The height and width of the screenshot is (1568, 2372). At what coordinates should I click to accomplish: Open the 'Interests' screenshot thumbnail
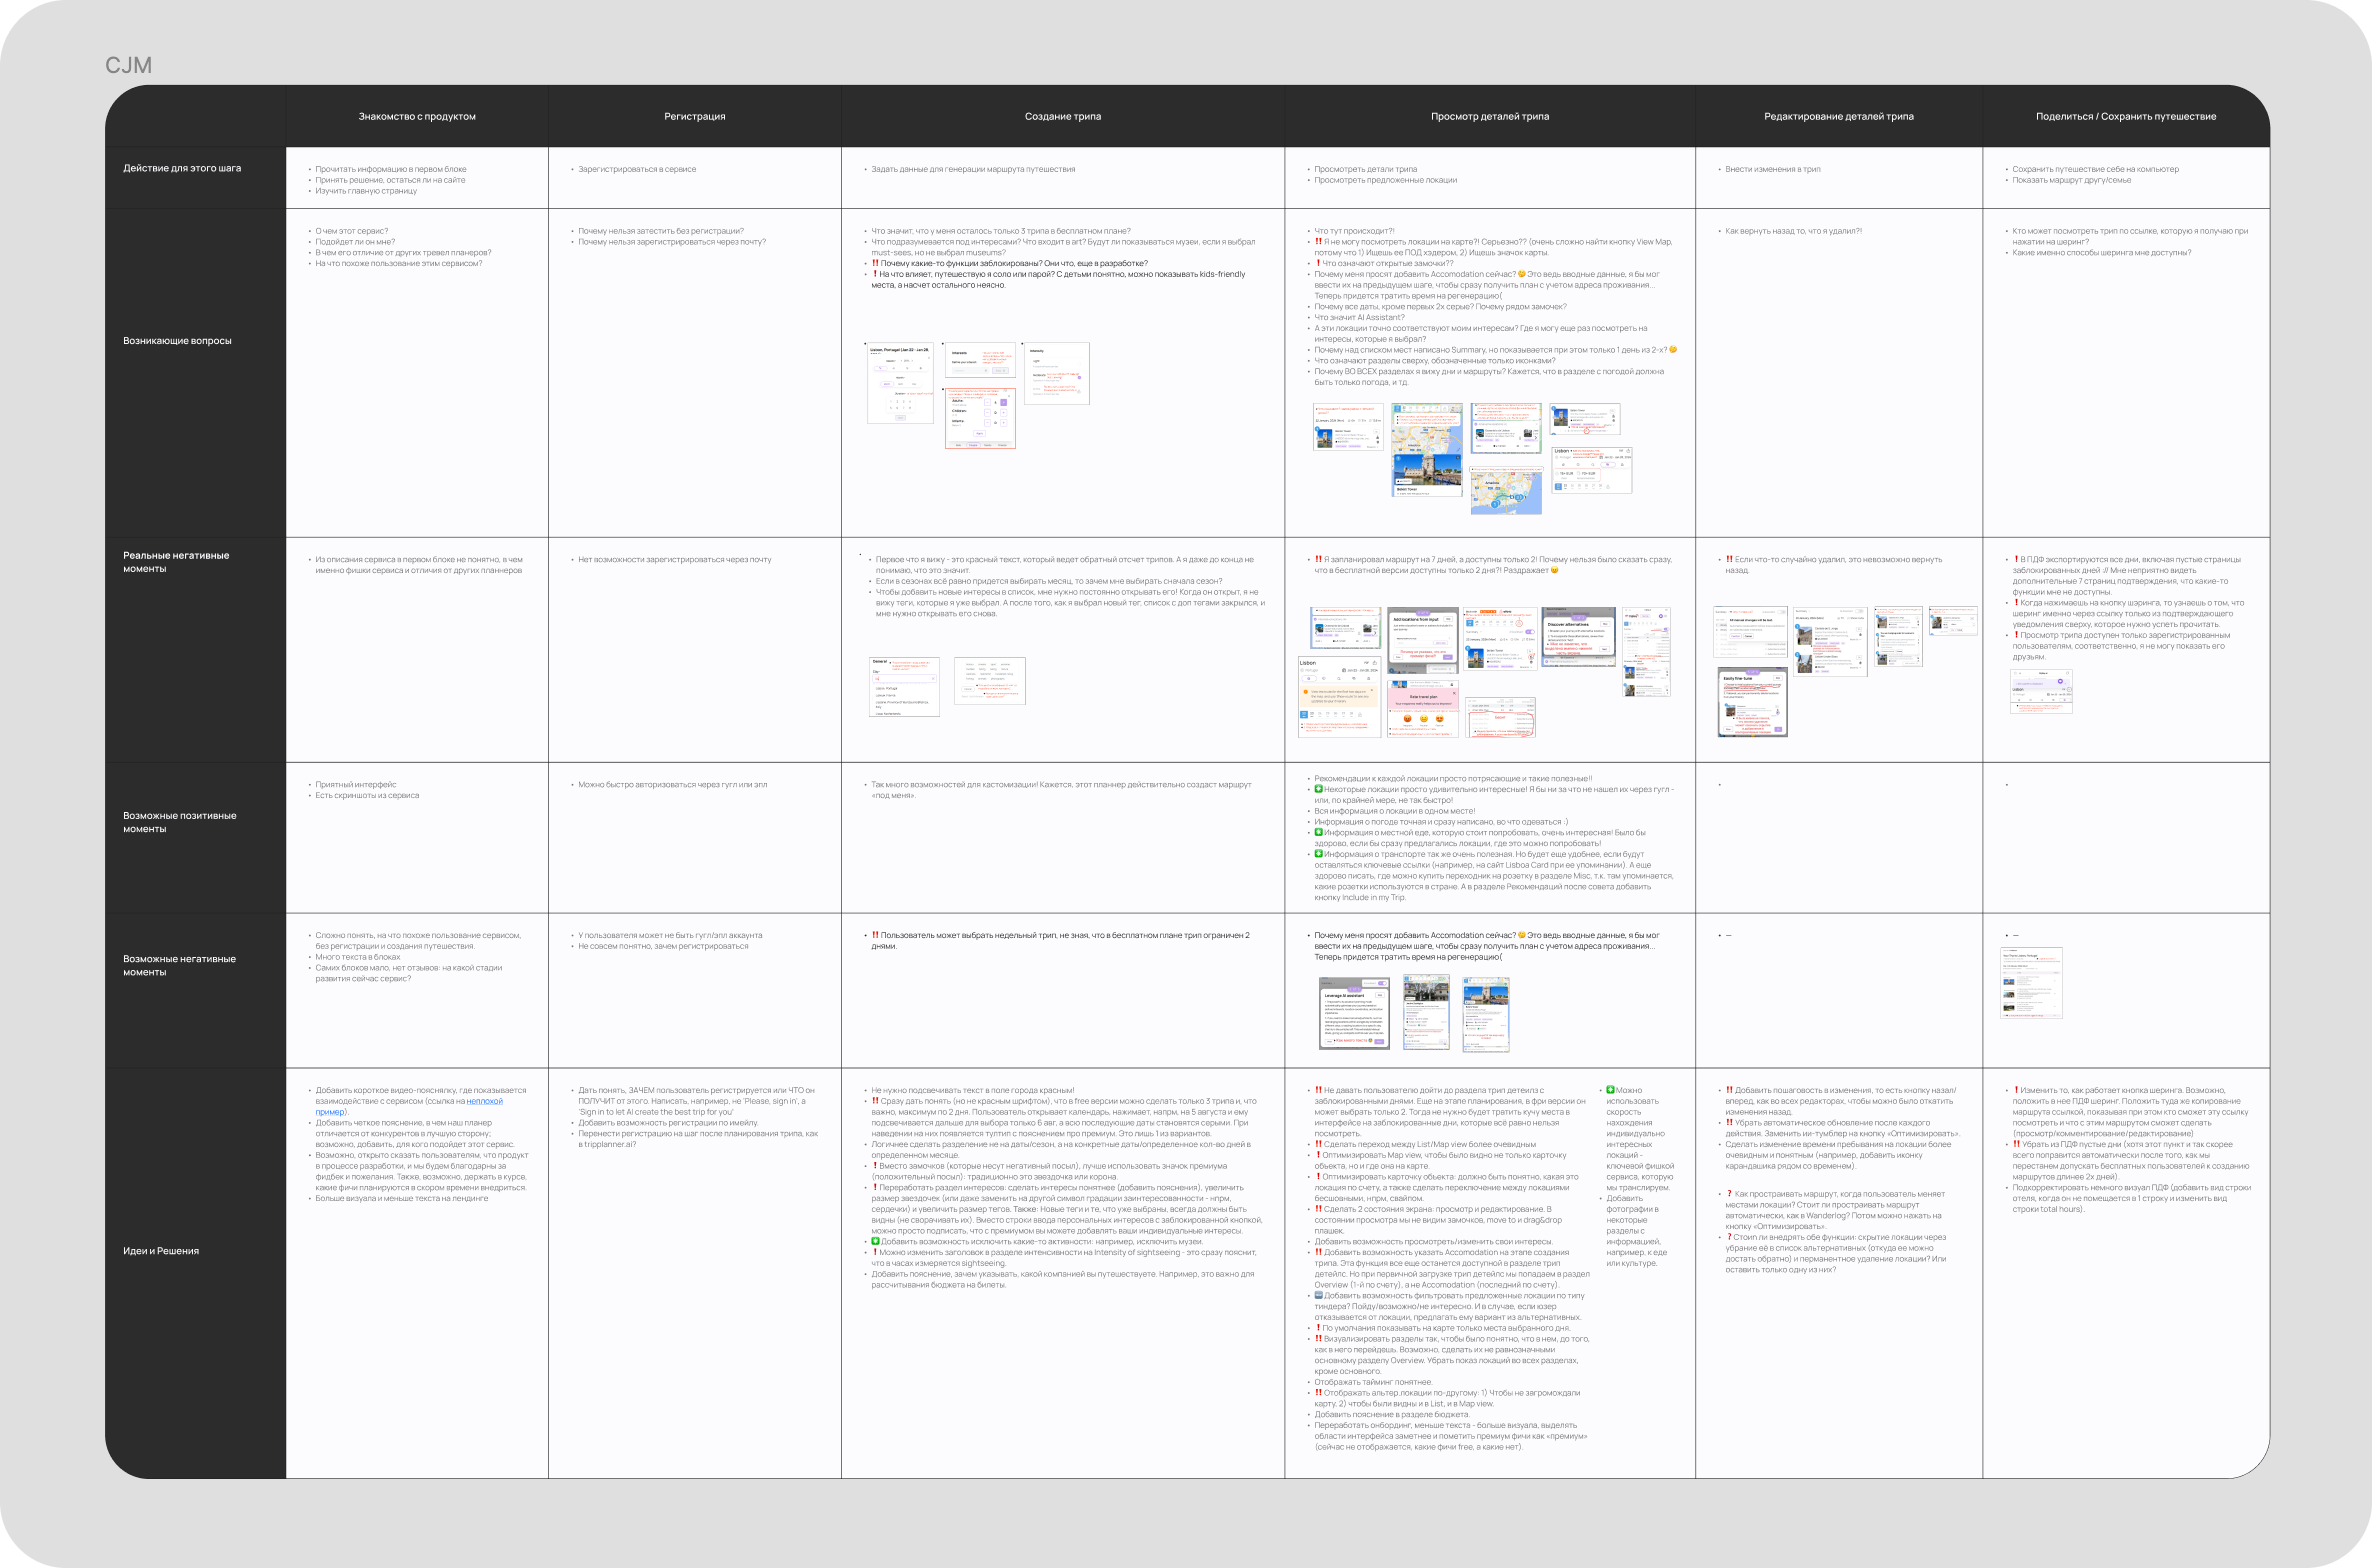(x=980, y=360)
